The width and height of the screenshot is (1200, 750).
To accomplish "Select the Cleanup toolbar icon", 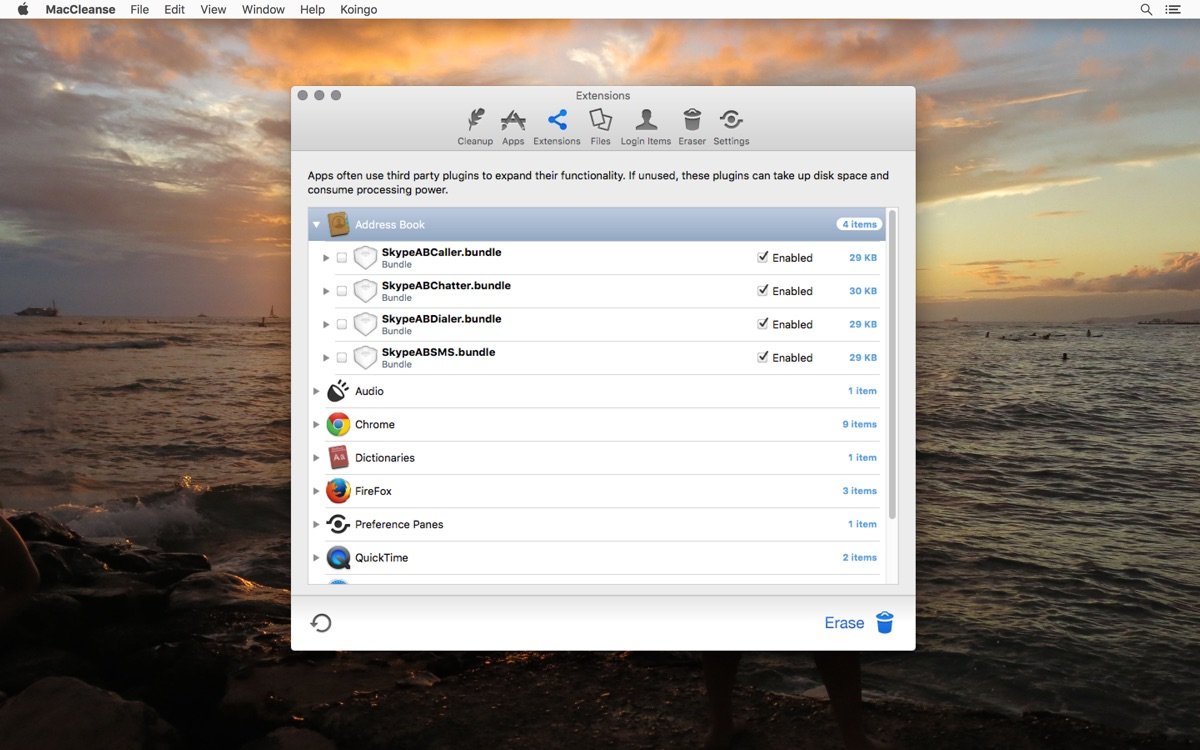I will 475,122.
